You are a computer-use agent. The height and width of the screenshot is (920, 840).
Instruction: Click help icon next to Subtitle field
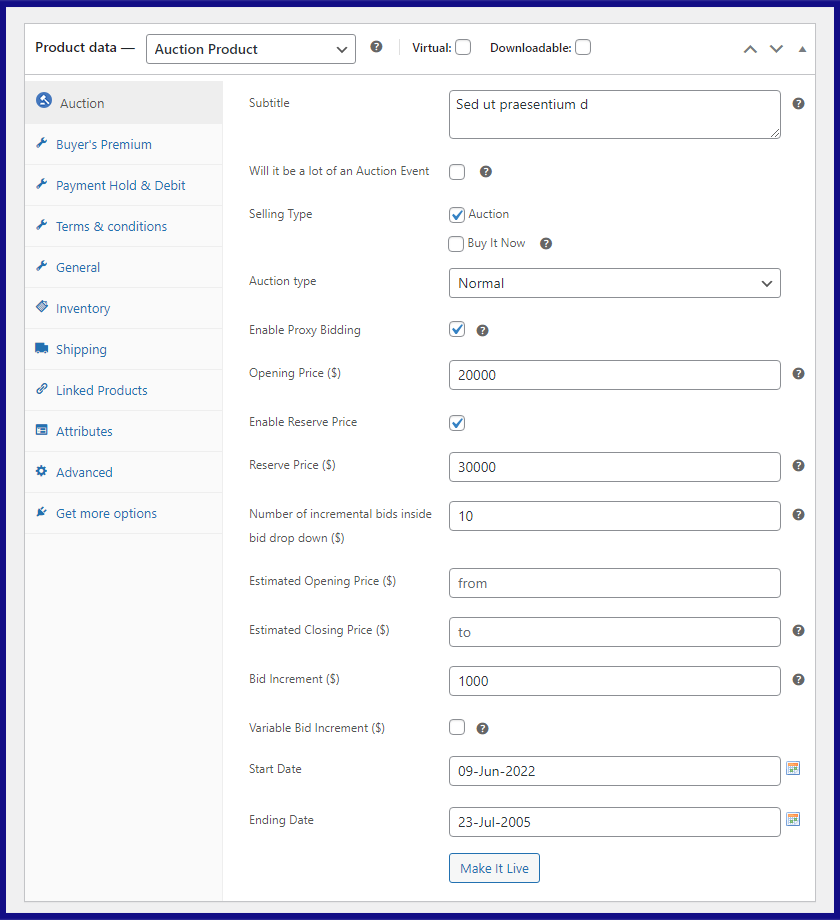point(798,104)
